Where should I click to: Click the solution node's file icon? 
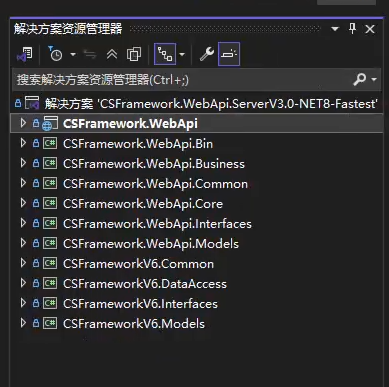32,103
